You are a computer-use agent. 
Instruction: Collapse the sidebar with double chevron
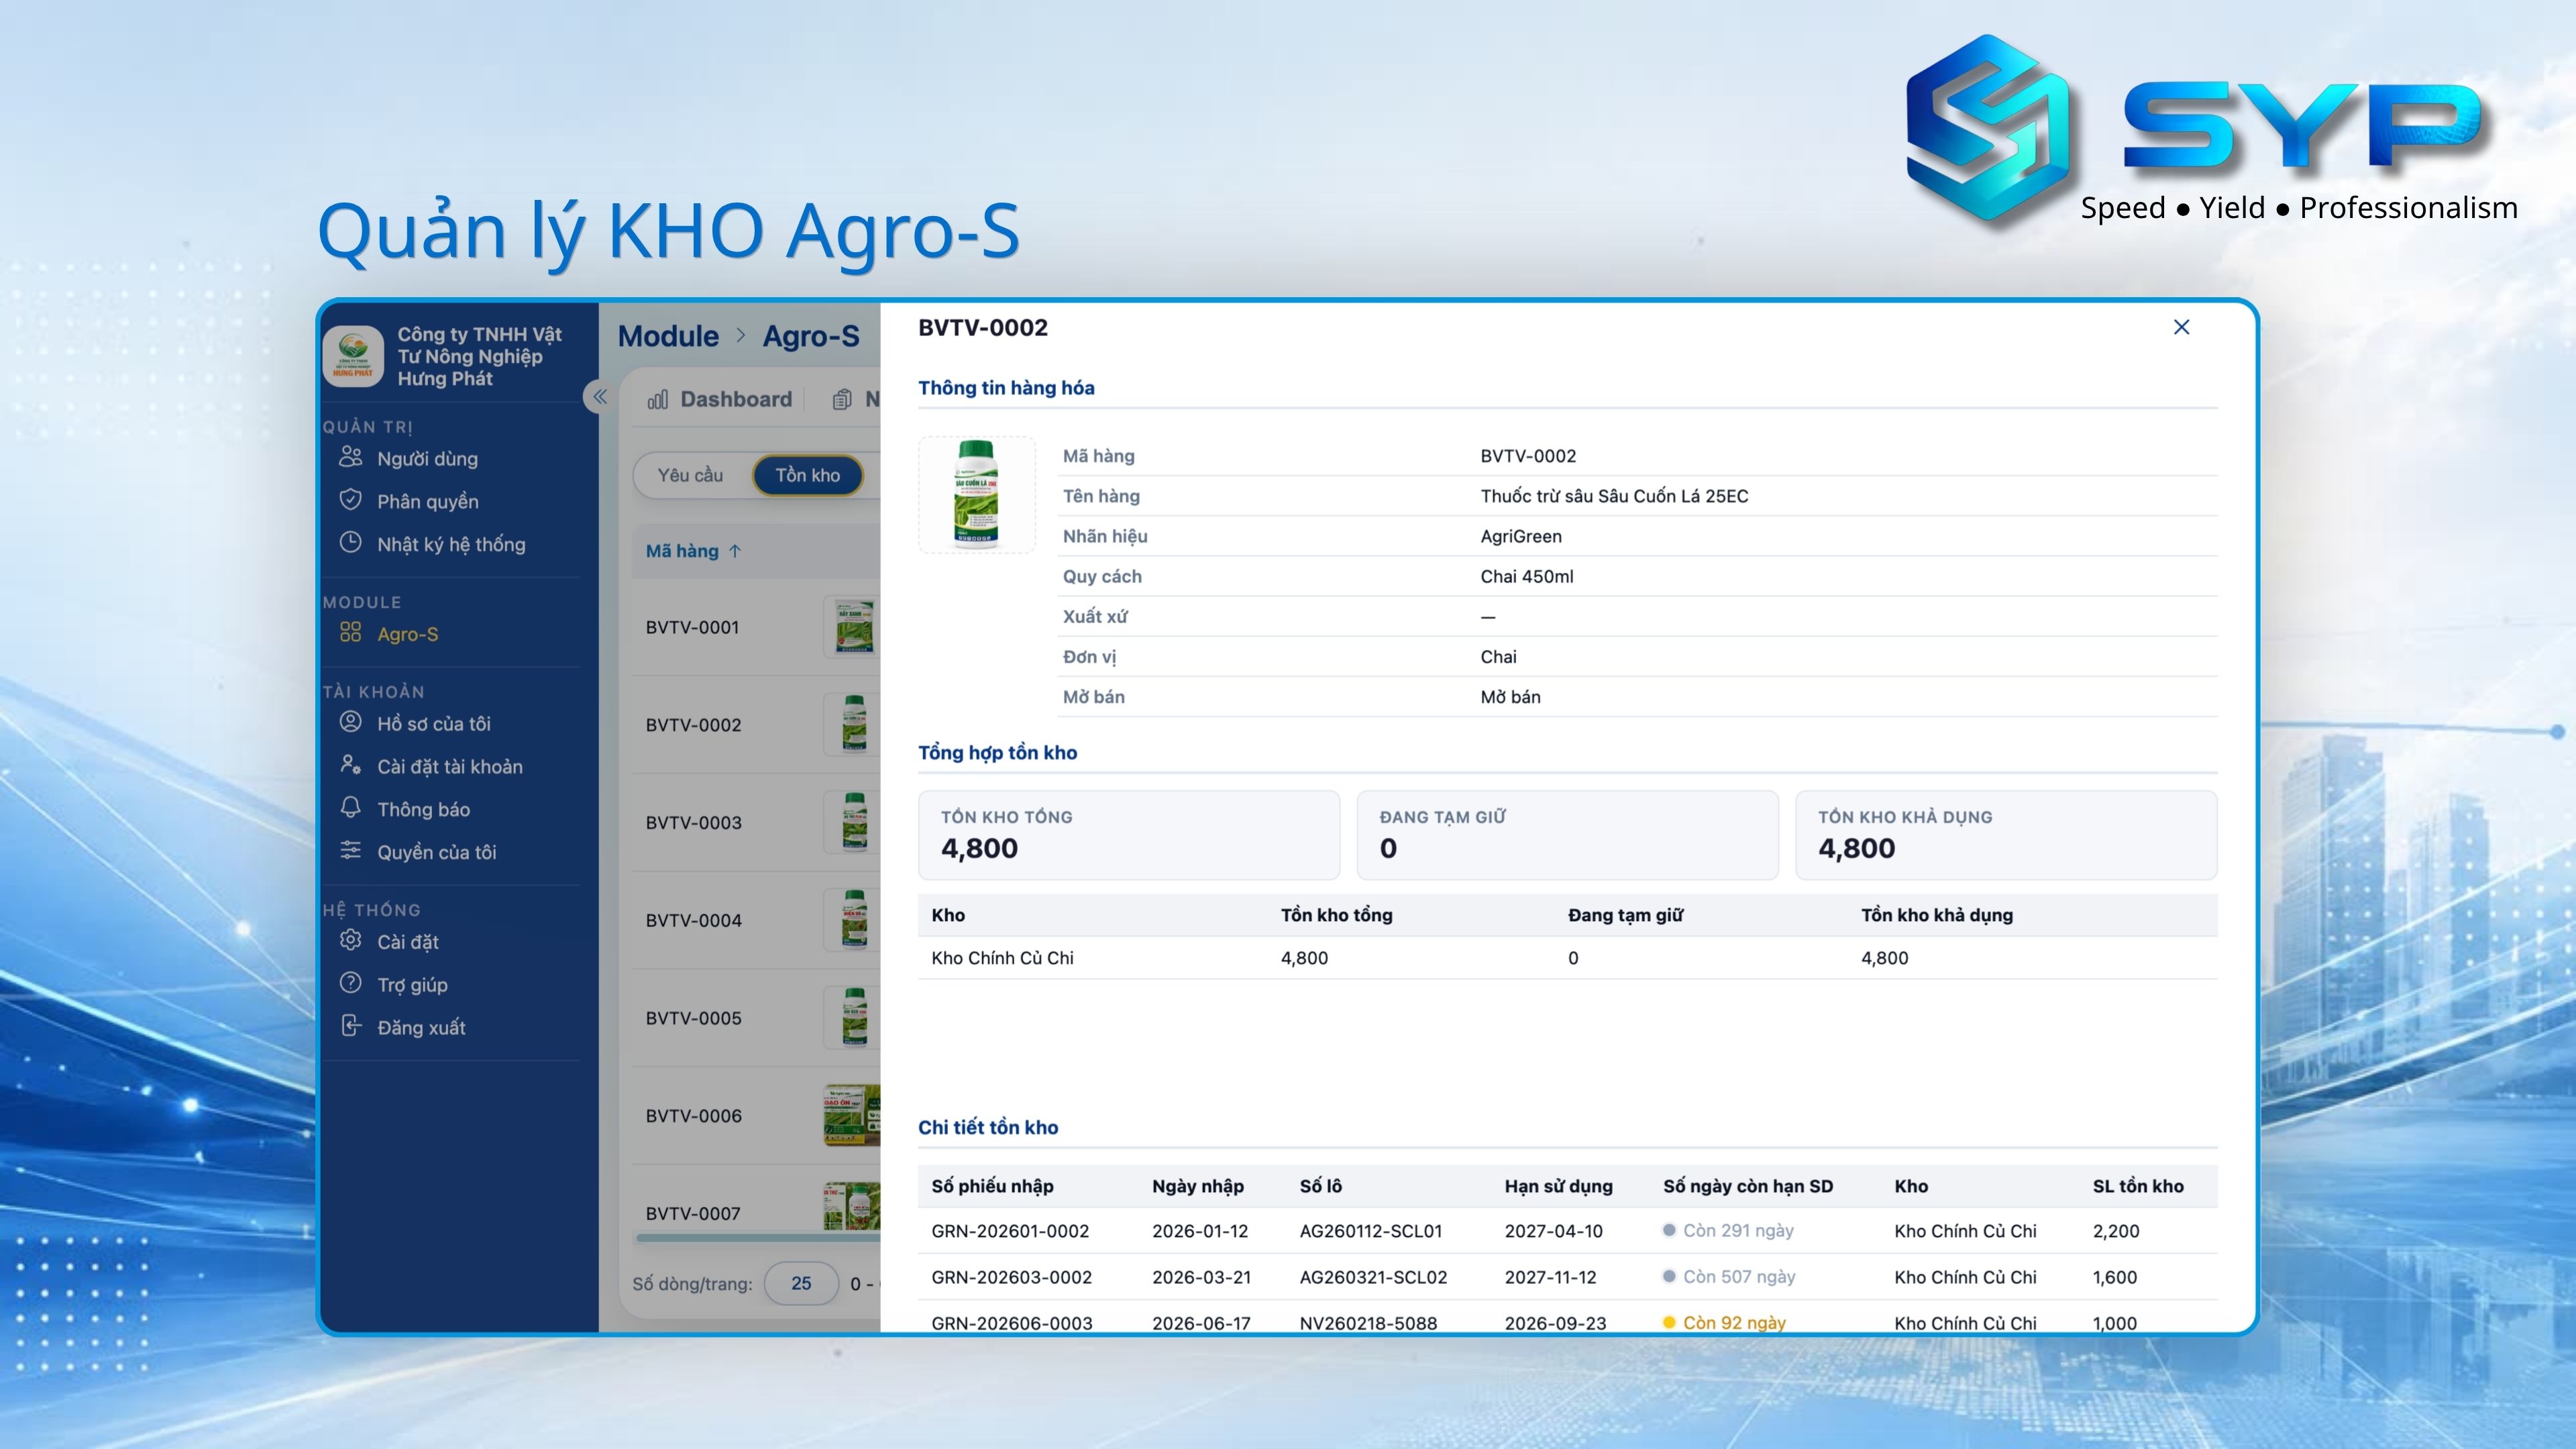click(x=600, y=397)
